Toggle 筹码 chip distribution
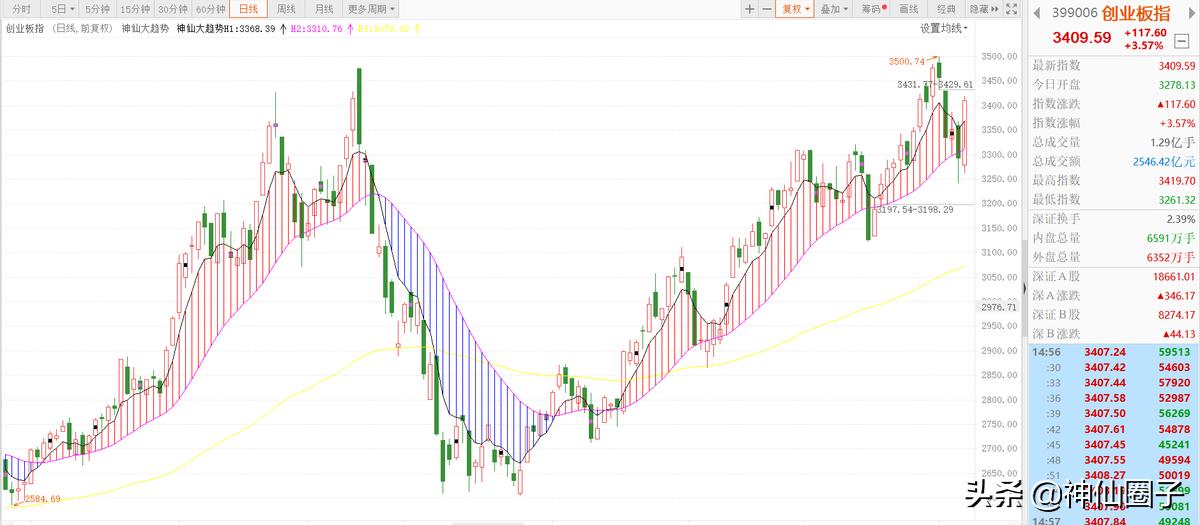Screen dimensions: 1200x525 [x=873, y=9]
